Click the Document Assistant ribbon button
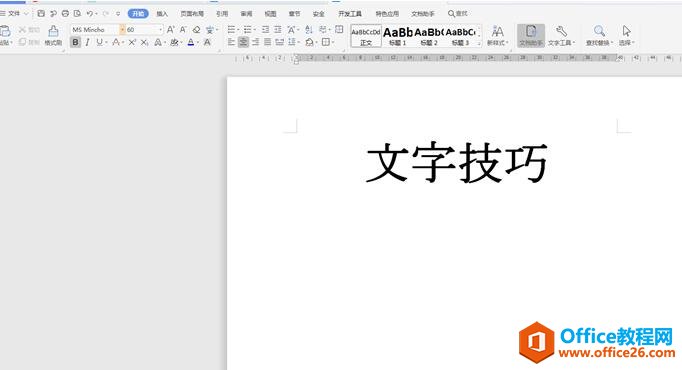The image size is (682, 370). click(531, 35)
